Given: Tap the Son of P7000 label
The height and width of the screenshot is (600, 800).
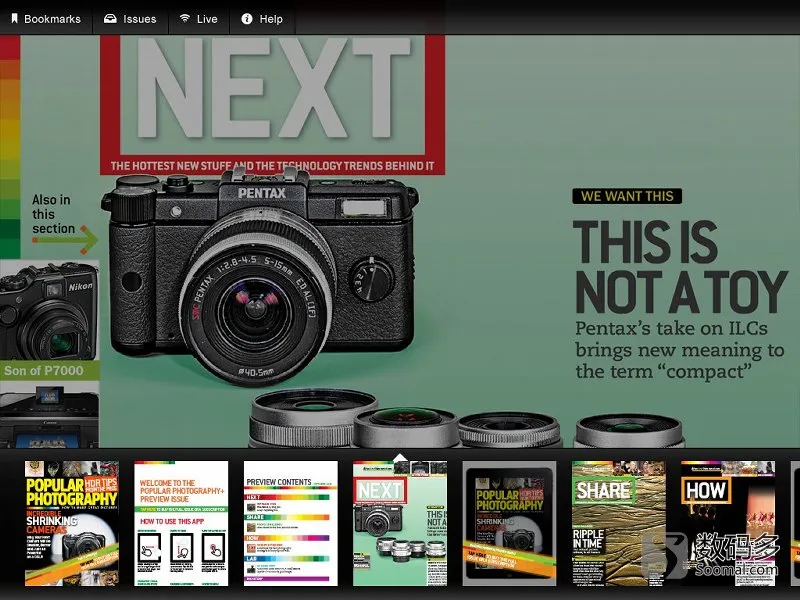Looking at the screenshot, I should 44,370.
